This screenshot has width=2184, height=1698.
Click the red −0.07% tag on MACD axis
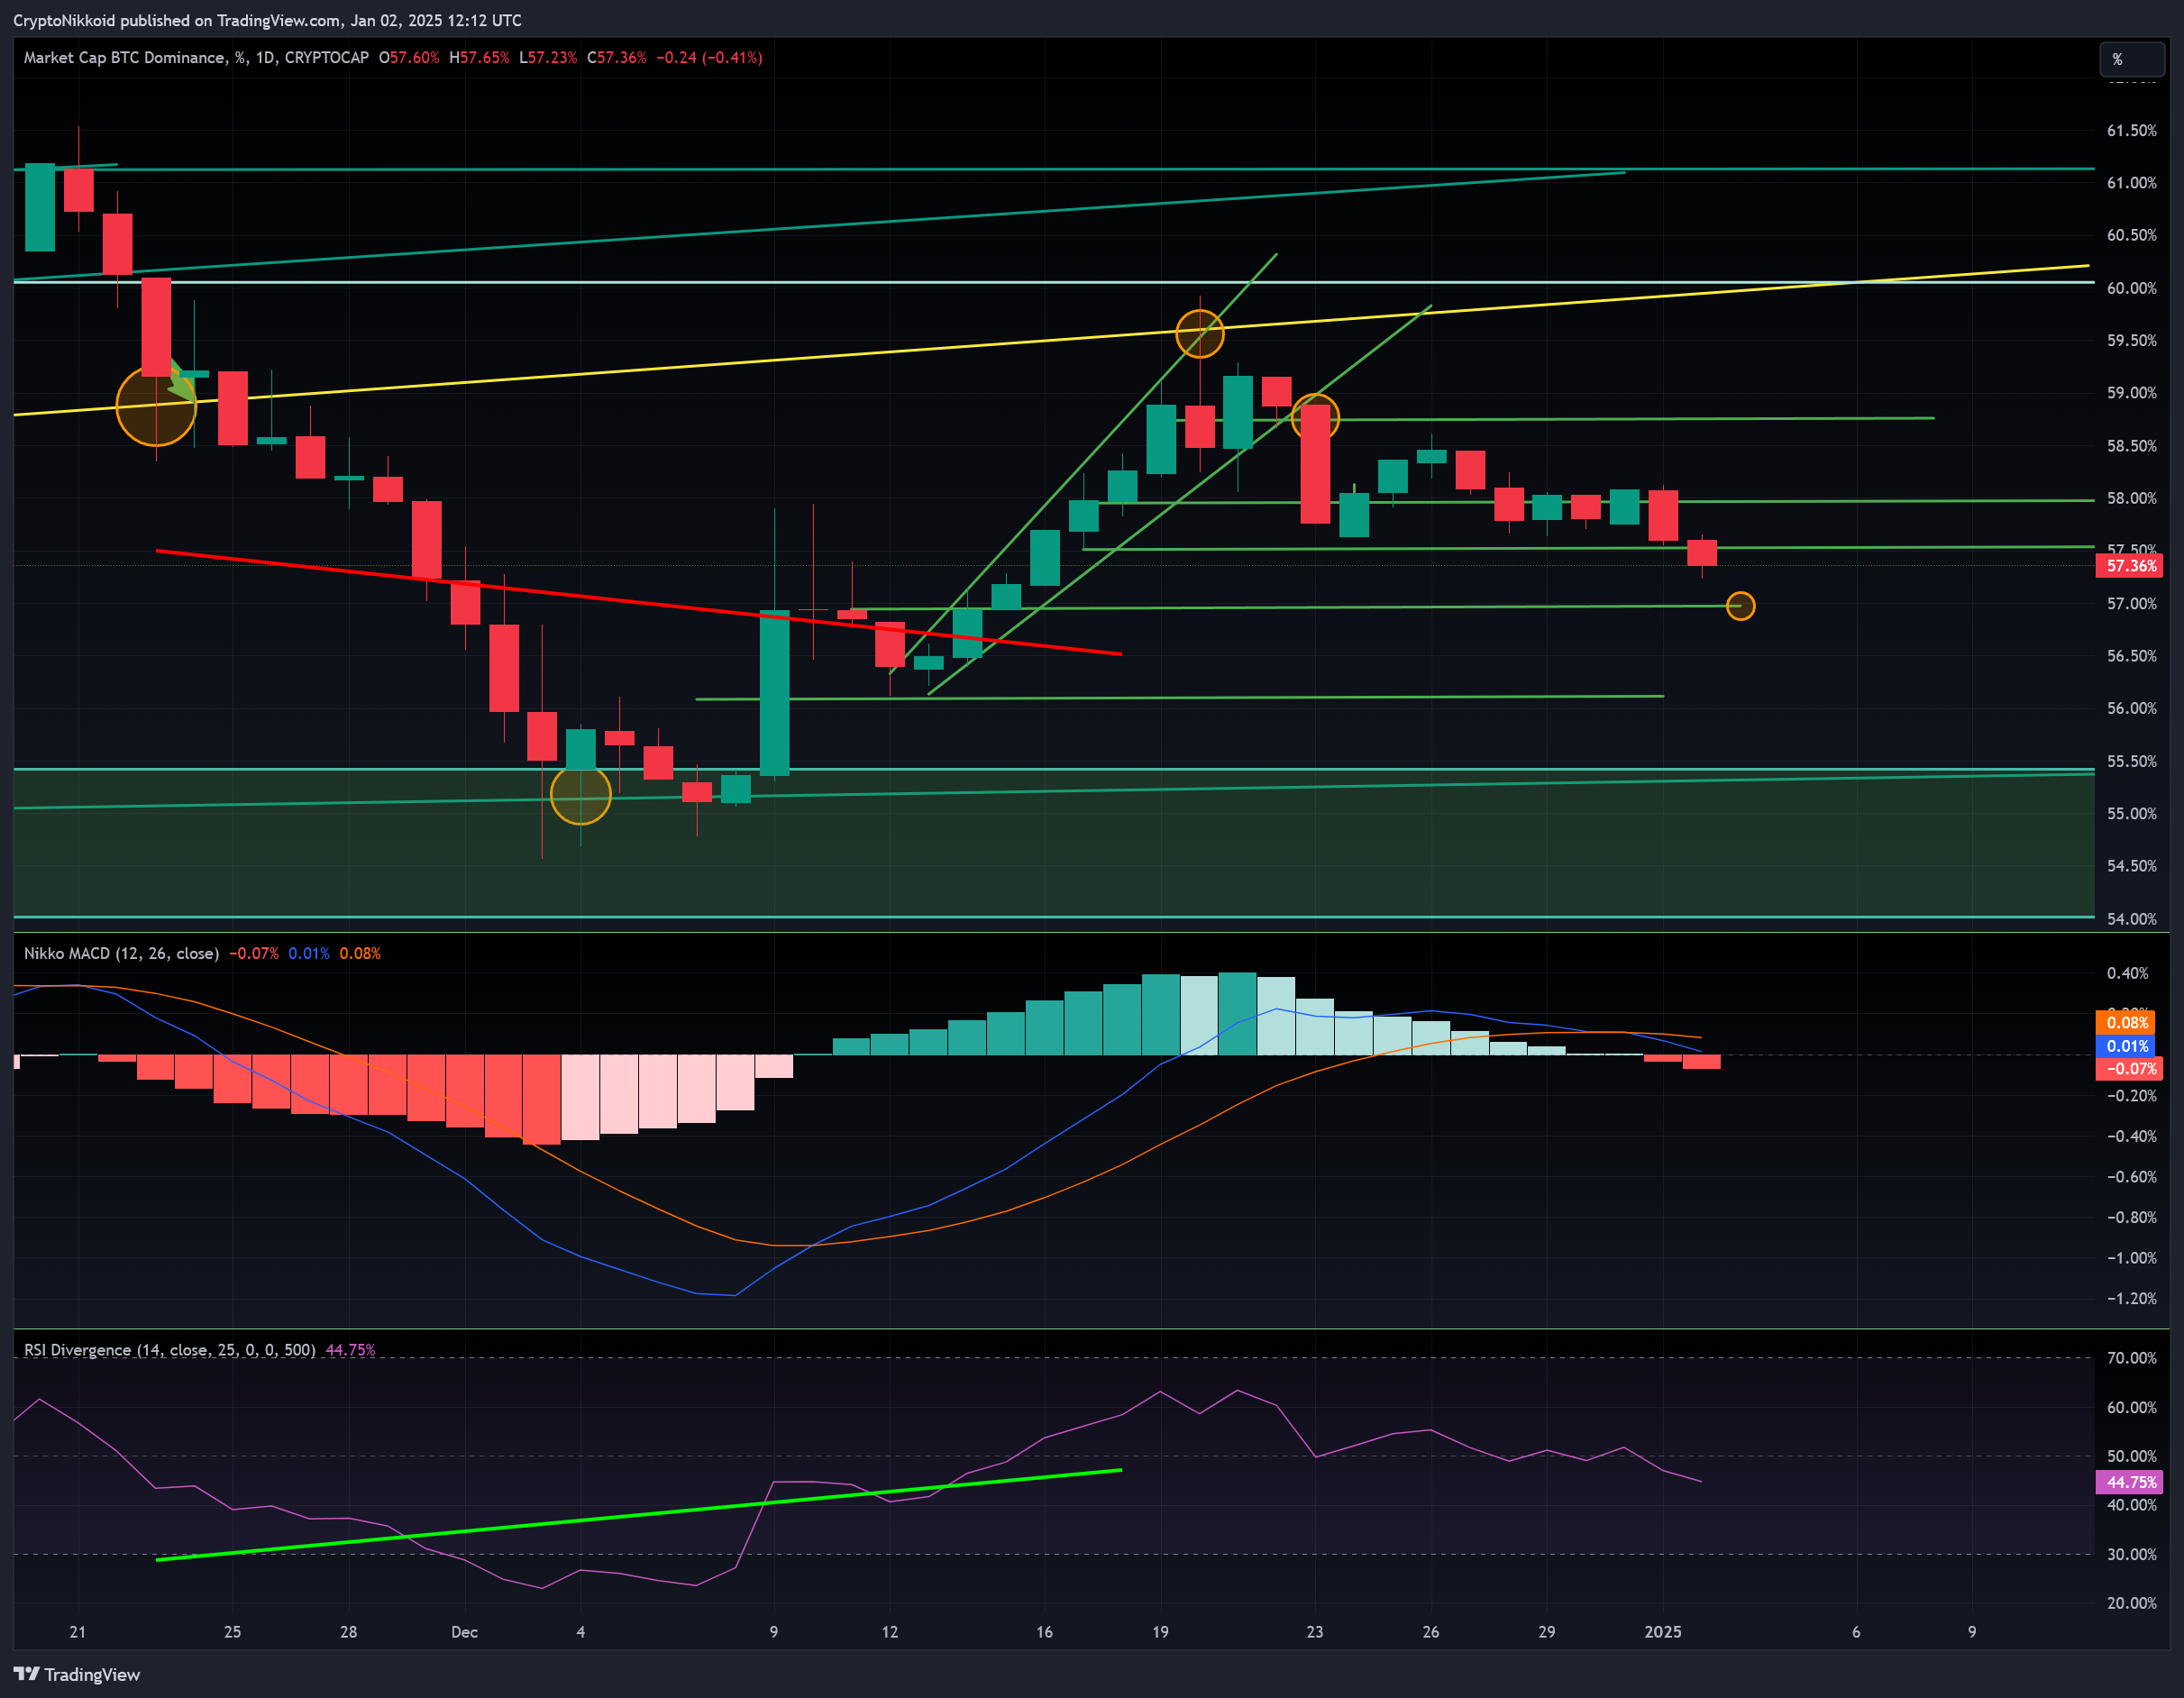point(2128,1069)
